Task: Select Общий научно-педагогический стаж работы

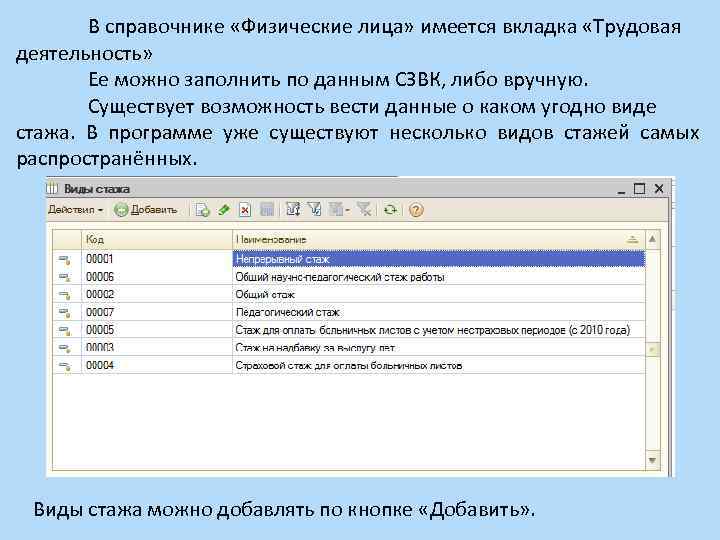Action: (x=439, y=277)
